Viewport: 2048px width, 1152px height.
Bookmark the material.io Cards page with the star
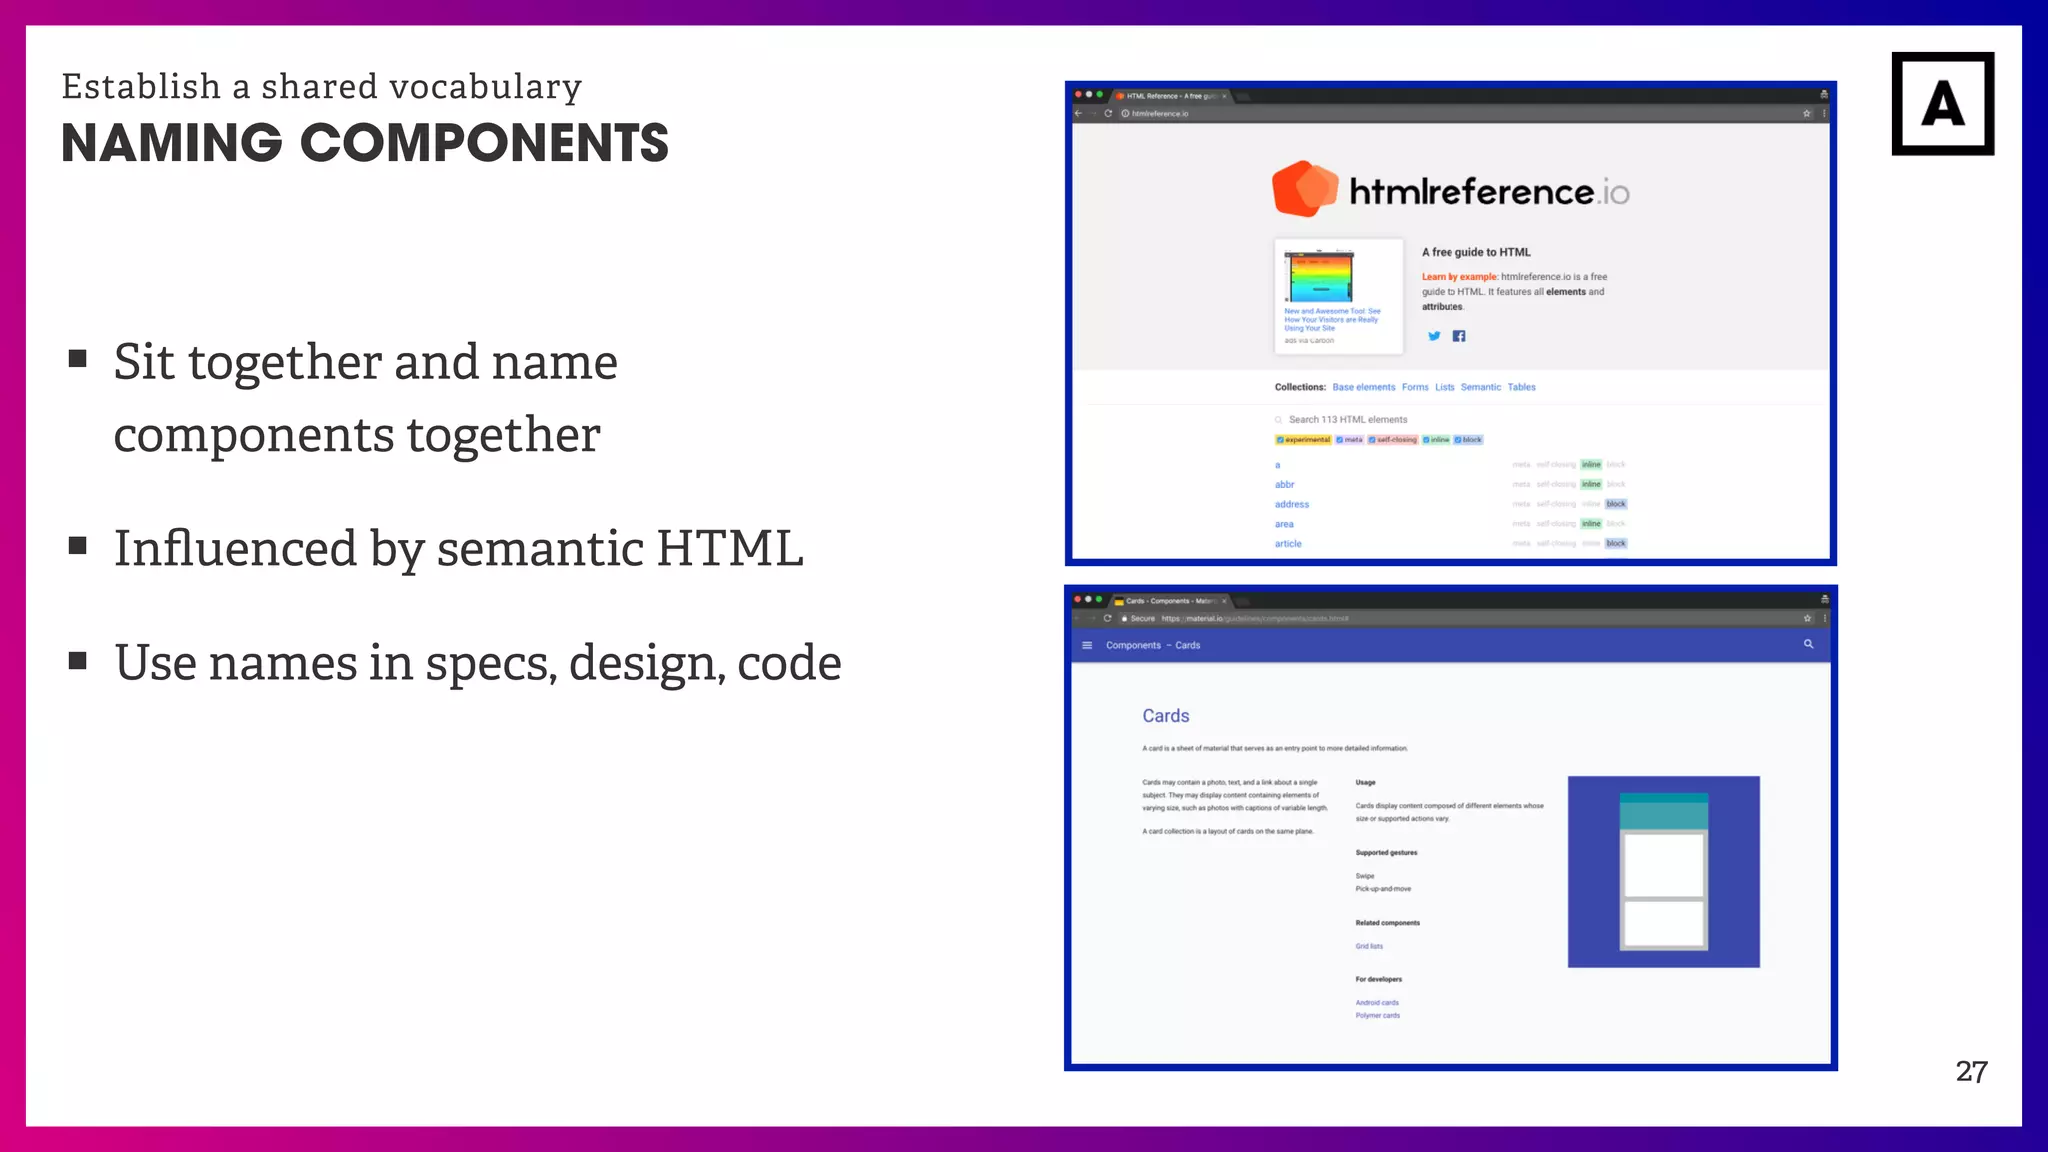[1807, 618]
